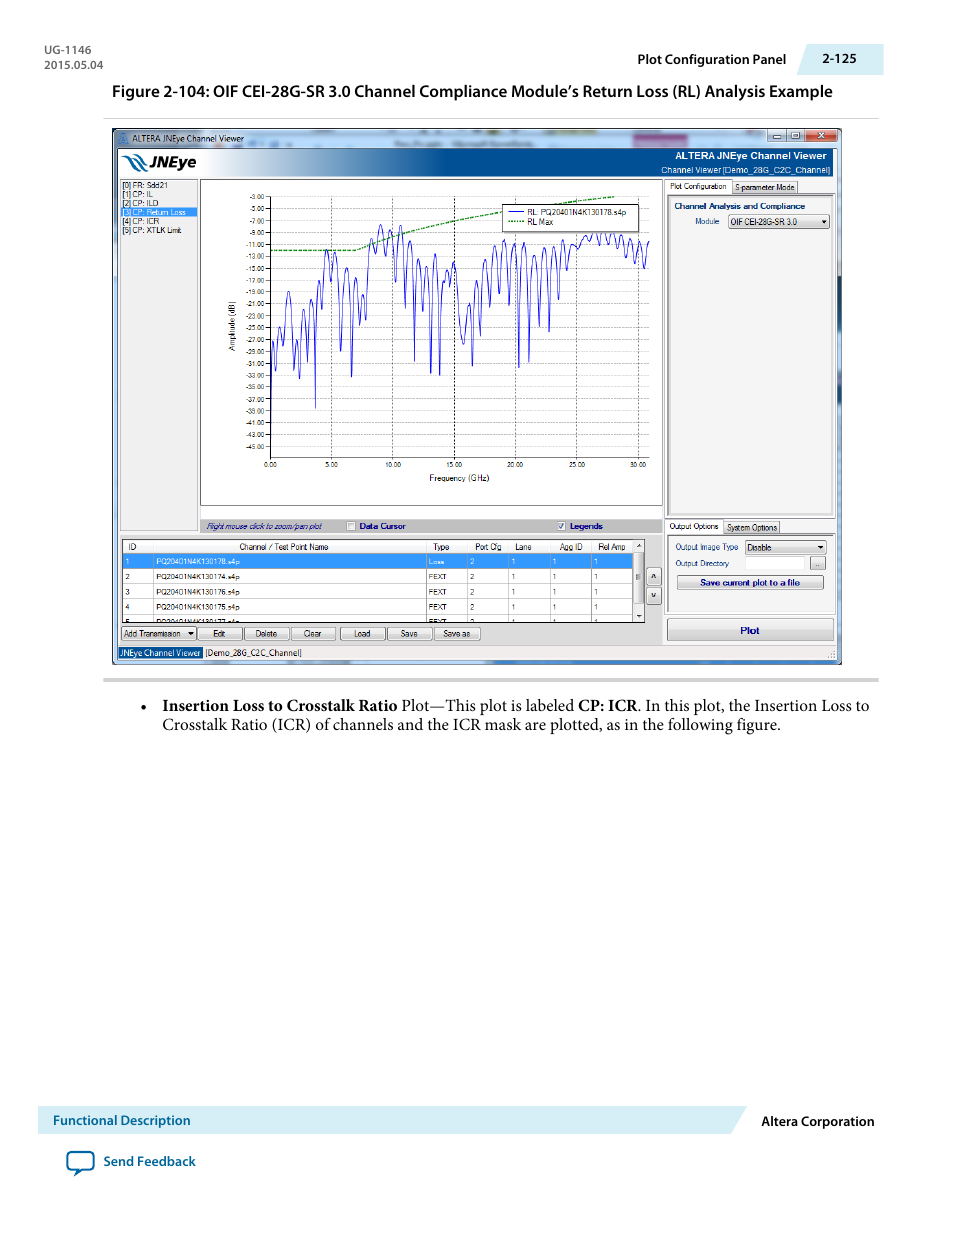Browse for output directory with ellipsis button
The image size is (954, 1235).
point(818,564)
